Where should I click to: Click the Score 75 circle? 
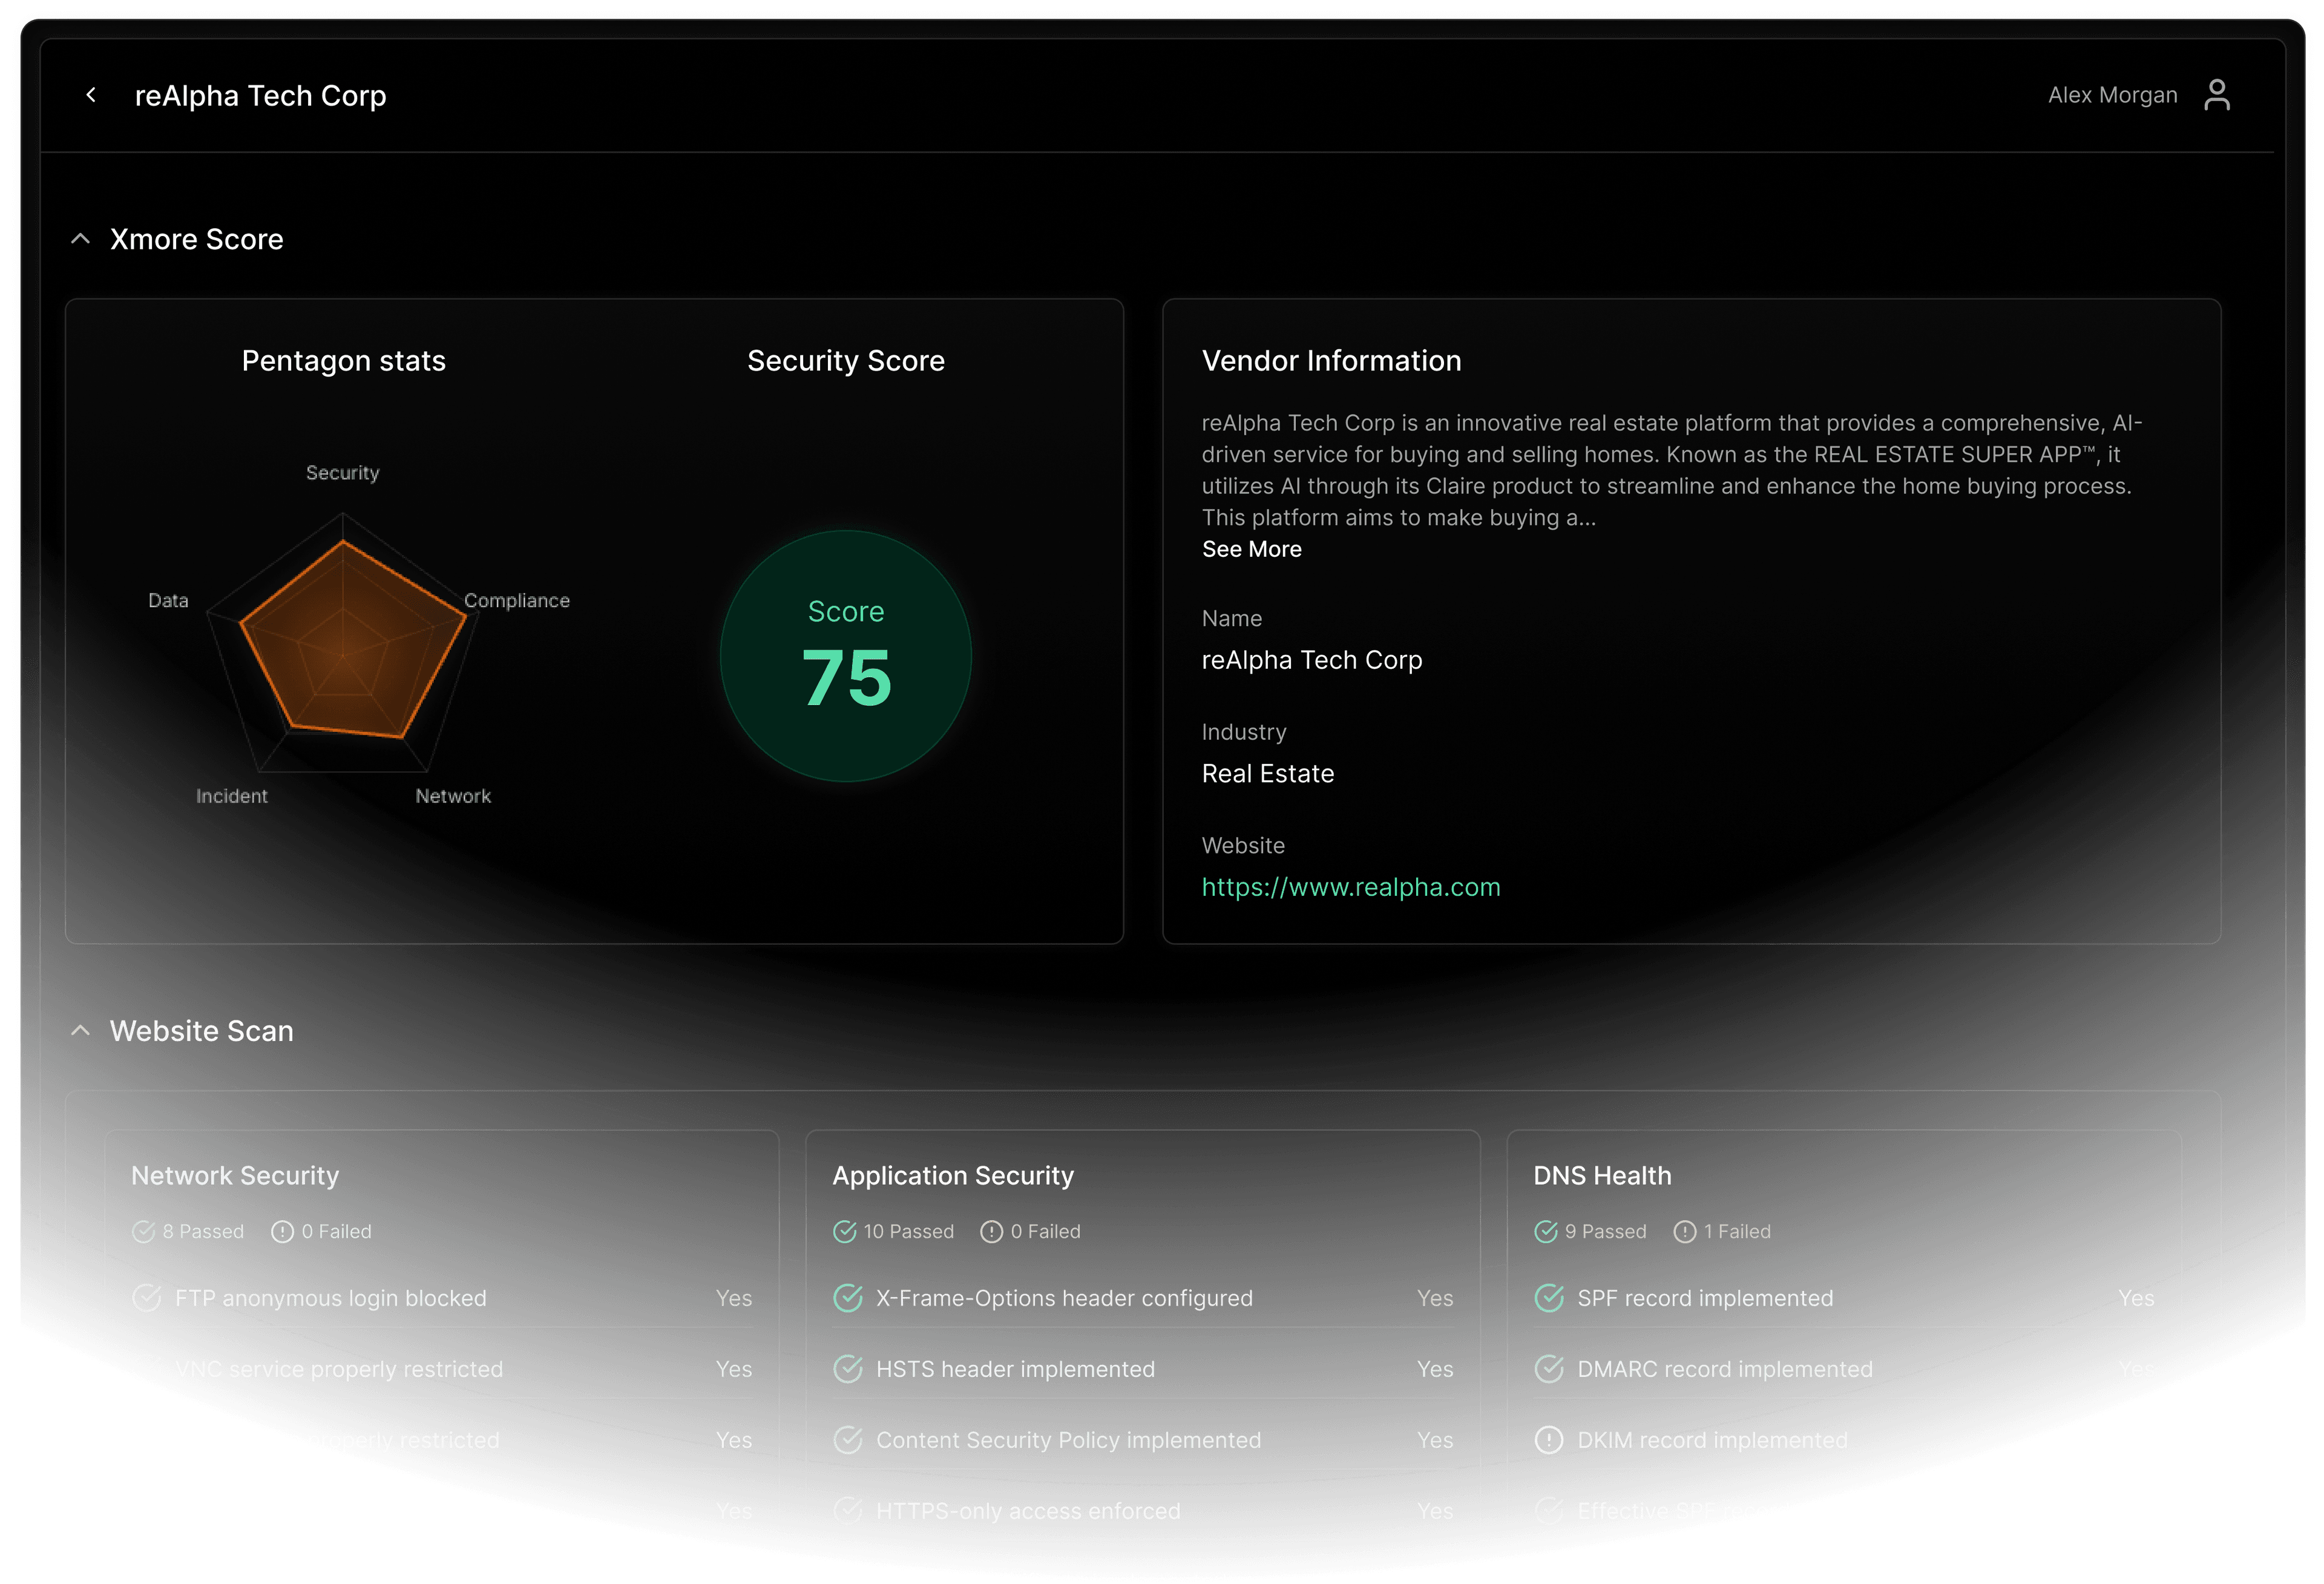coord(846,656)
